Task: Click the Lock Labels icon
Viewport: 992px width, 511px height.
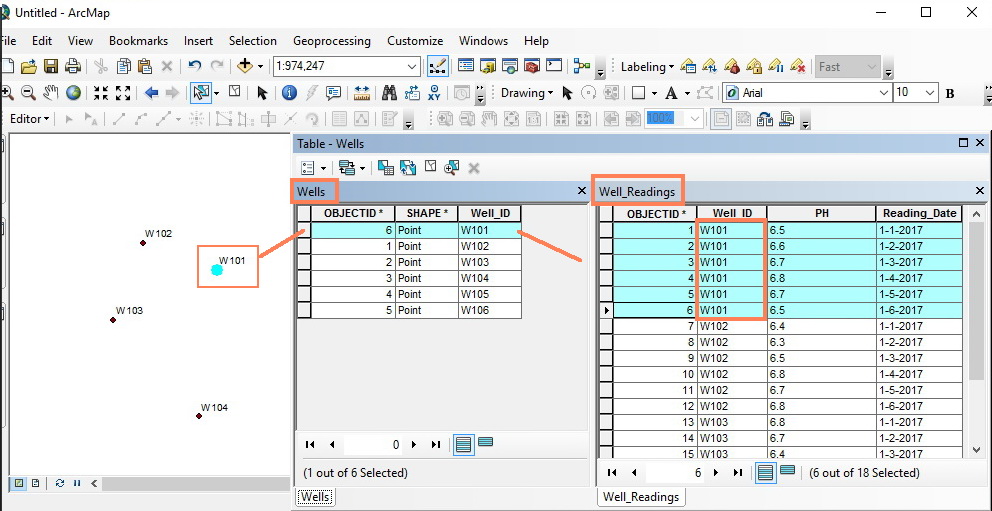Action: tap(753, 66)
